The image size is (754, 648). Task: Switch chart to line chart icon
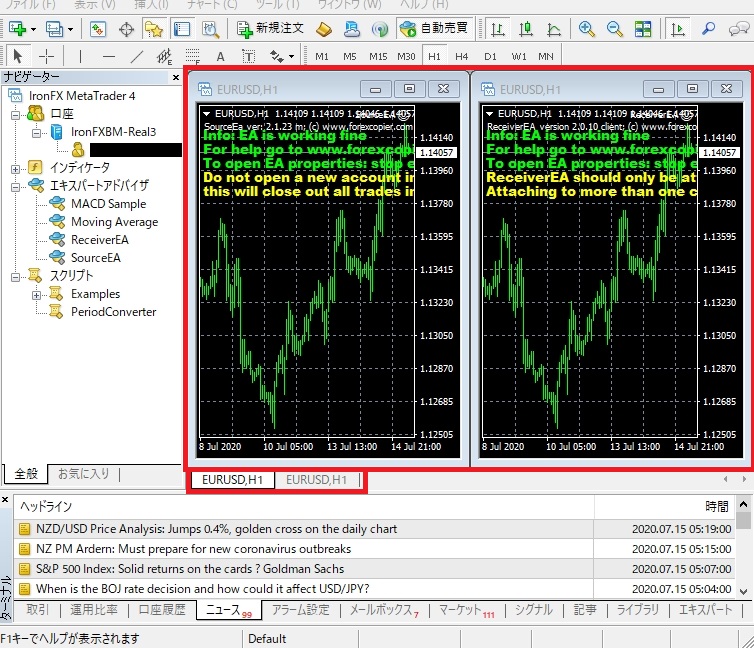pos(554,29)
